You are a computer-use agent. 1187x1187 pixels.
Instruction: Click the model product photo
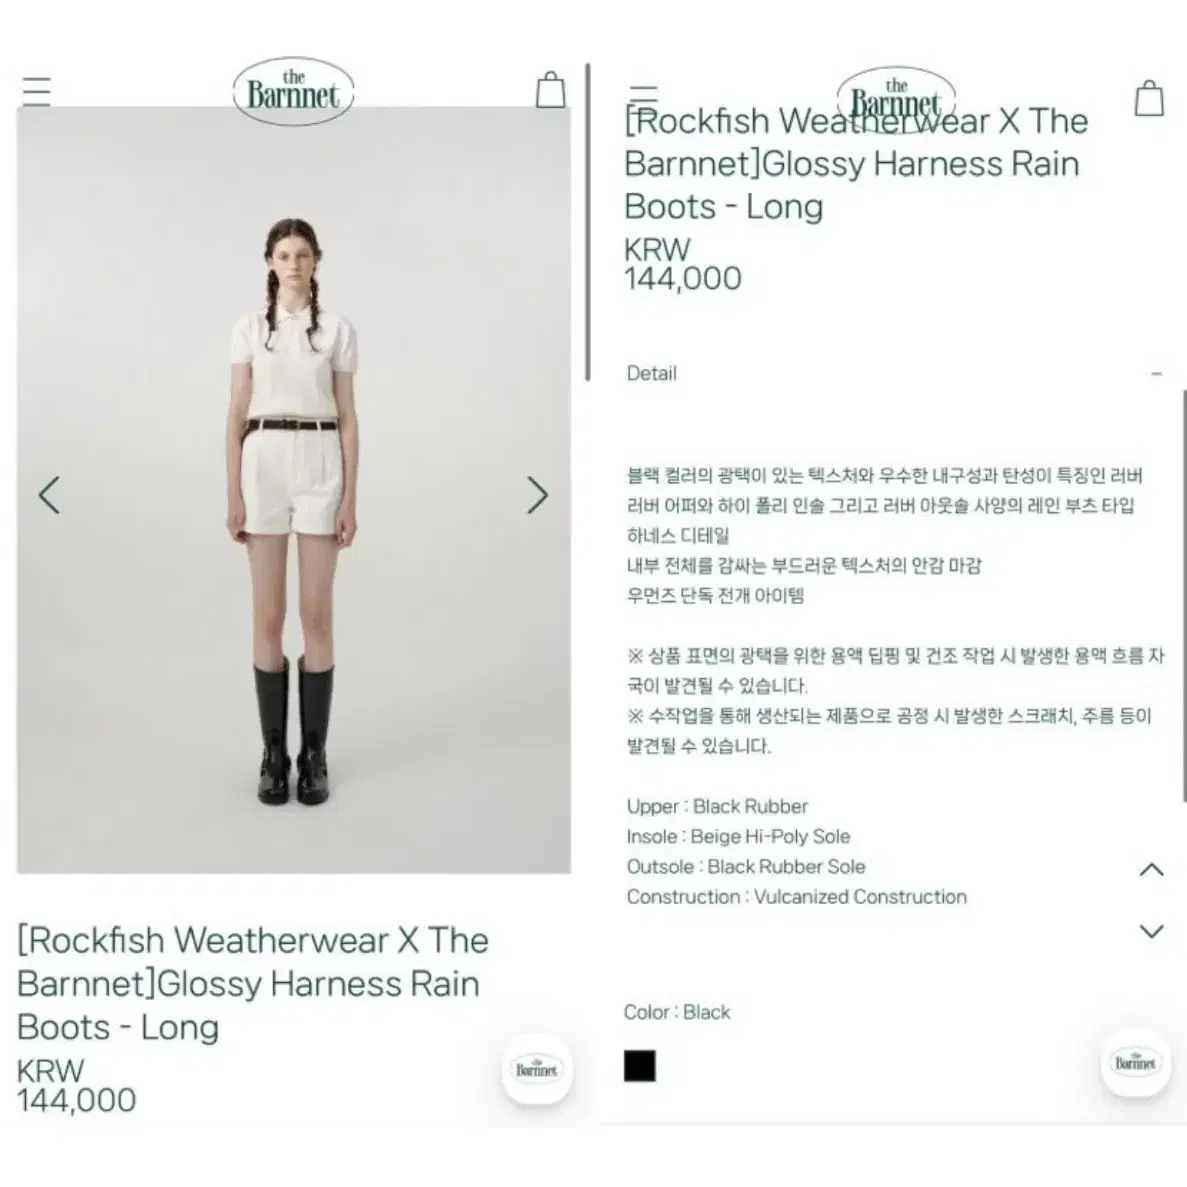point(294,490)
